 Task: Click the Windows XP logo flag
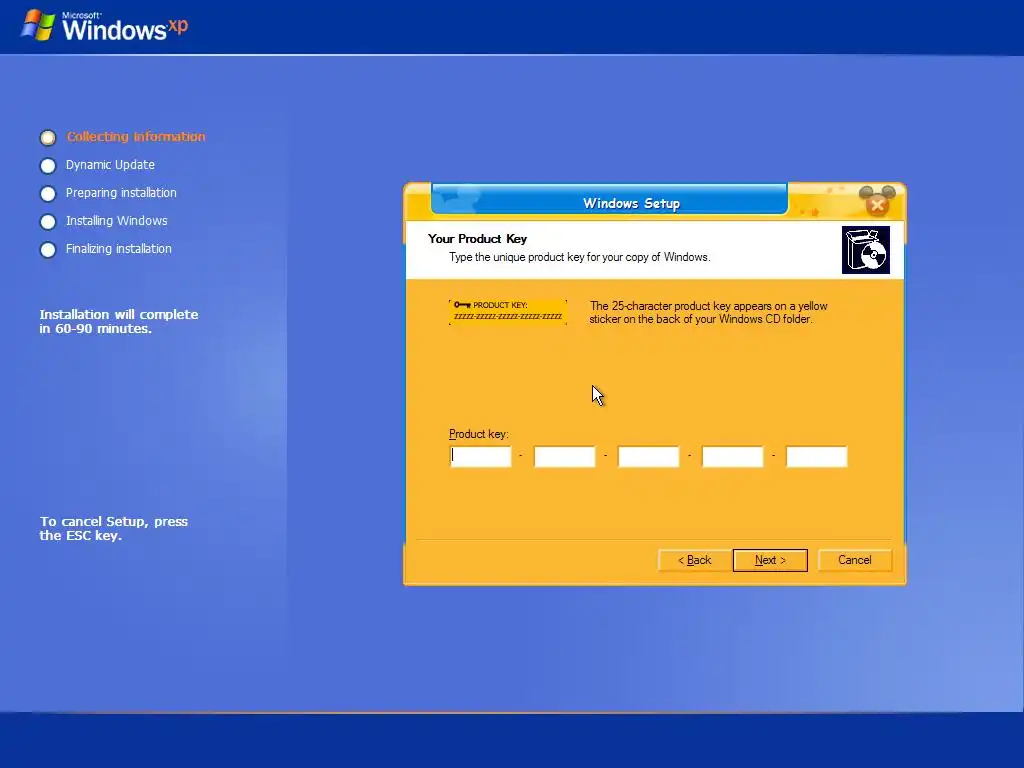pos(38,25)
